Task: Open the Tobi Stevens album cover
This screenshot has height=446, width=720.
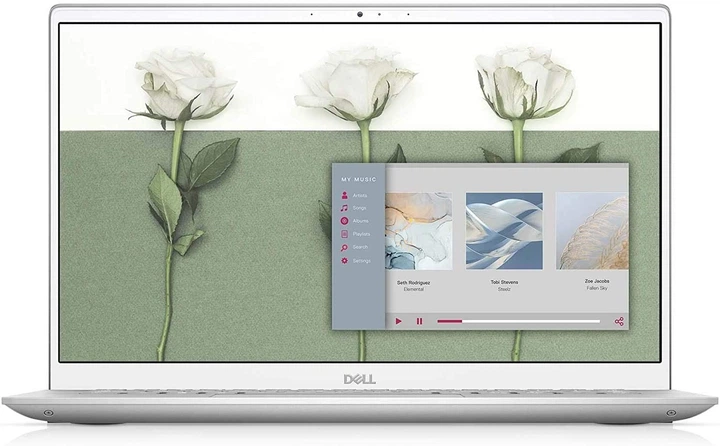Action: click(504, 231)
